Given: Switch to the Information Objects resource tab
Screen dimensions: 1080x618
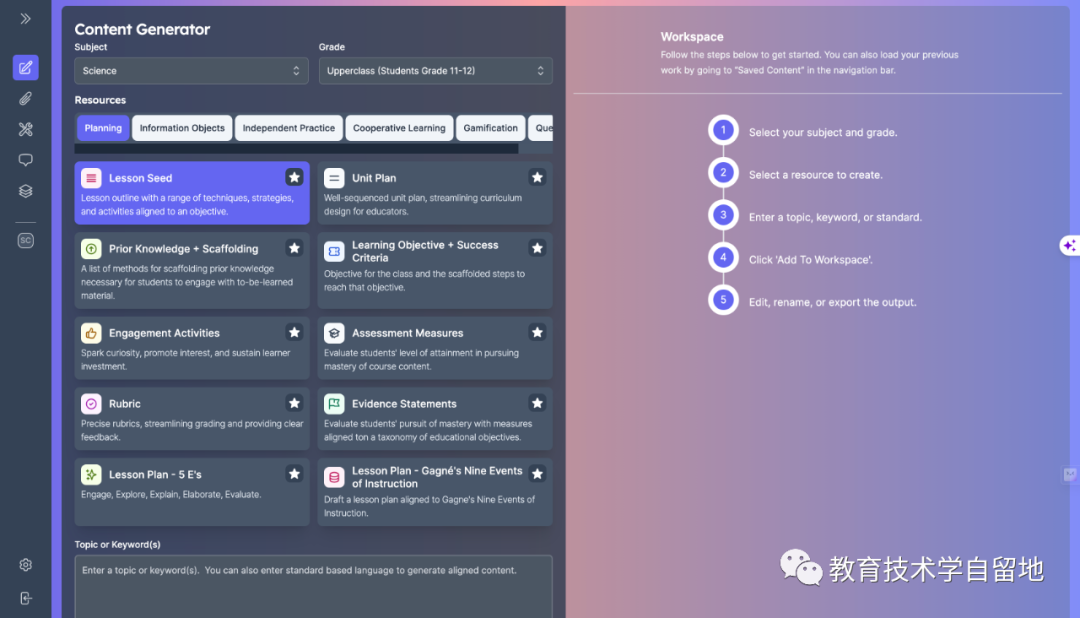Looking at the screenshot, I should (182, 128).
